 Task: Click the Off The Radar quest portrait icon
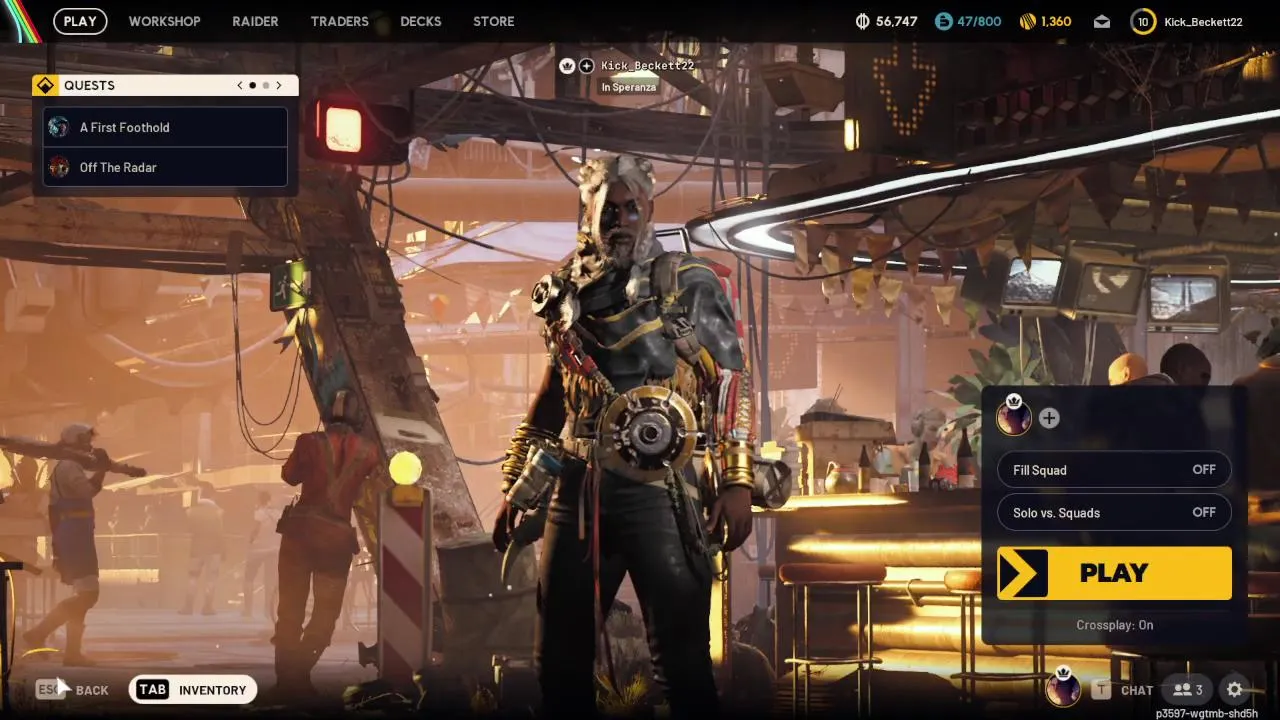coord(59,167)
